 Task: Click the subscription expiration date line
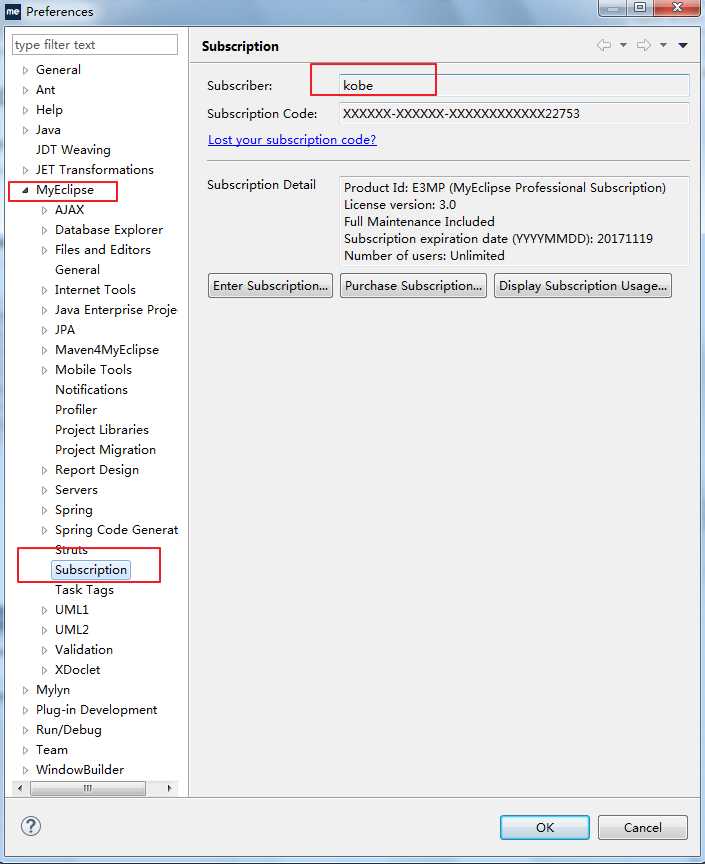498,239
